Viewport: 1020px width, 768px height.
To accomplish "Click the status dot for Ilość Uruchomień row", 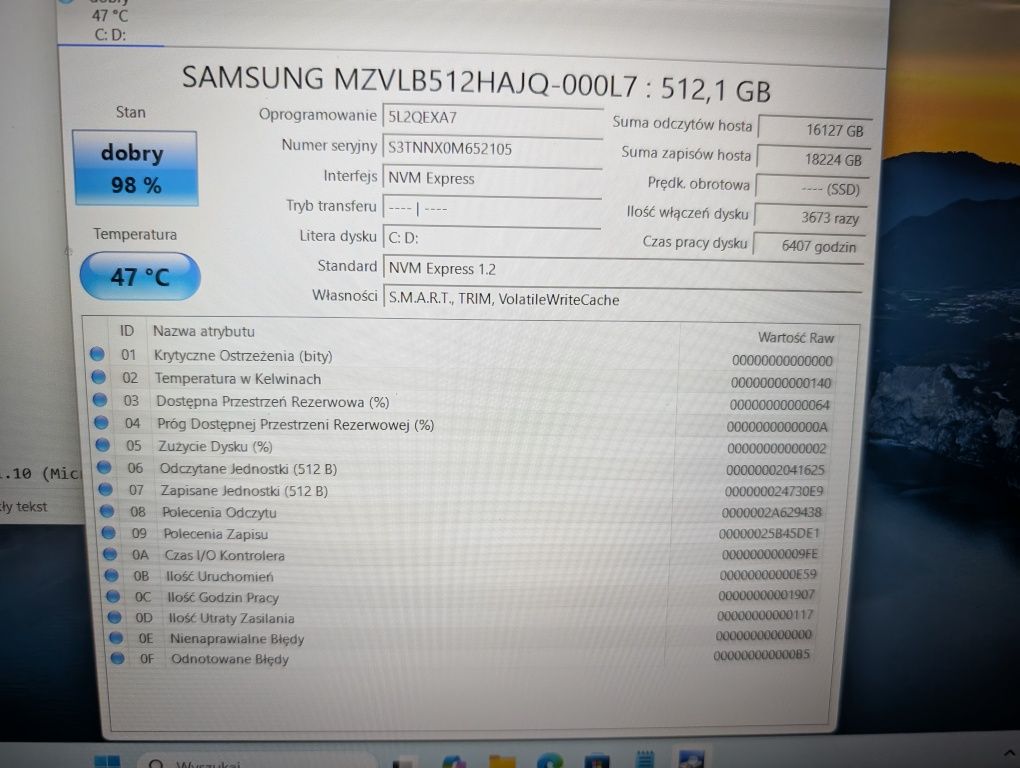I will 111,576.
